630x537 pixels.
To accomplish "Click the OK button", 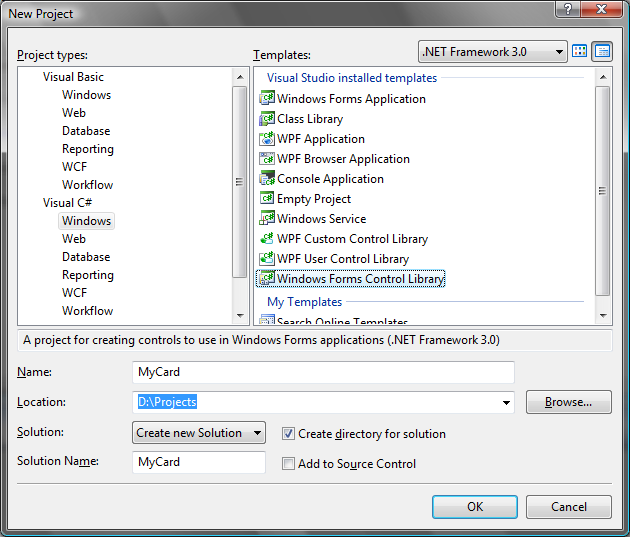I will pyautogui.click(x=475, y=507).
